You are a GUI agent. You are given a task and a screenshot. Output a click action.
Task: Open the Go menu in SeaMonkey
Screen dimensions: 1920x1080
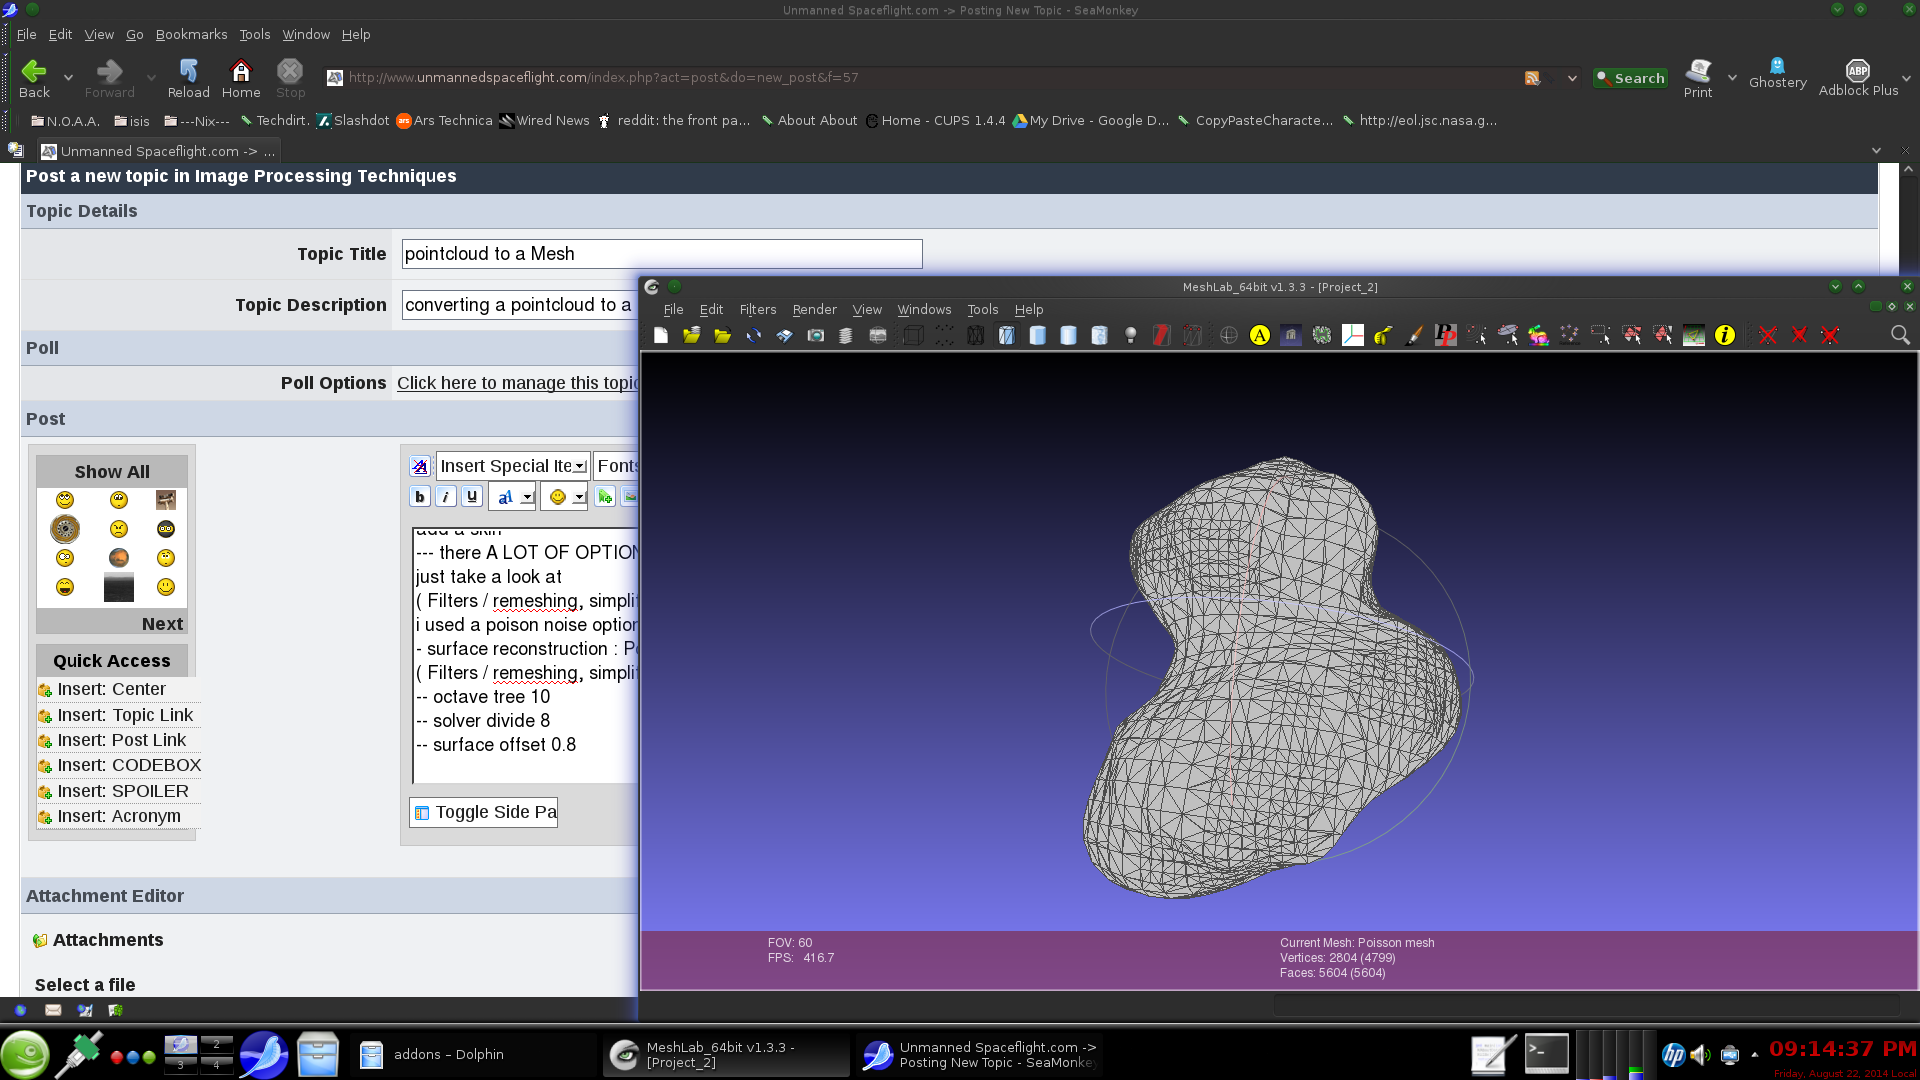click(x=135, y=34)
